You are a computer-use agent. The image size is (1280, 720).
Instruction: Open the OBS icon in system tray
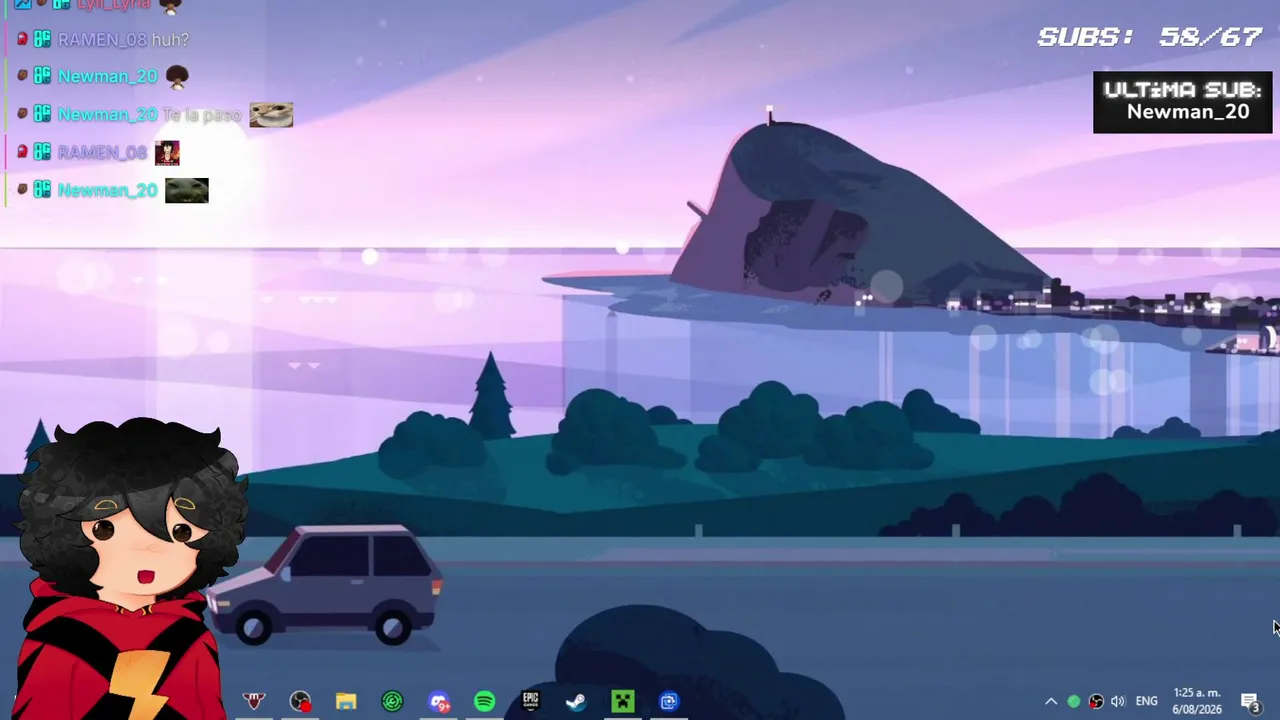1096,701
